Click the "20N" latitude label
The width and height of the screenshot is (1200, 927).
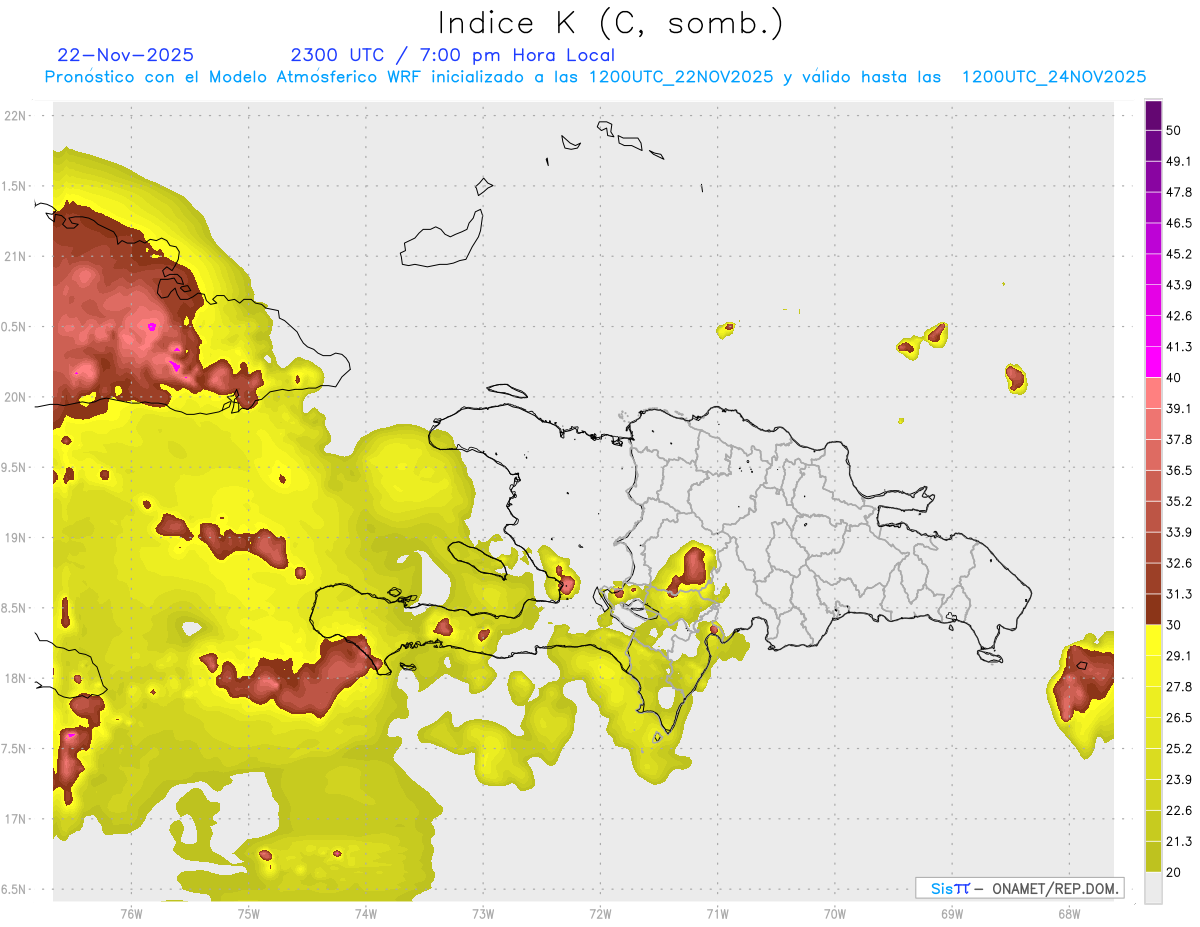(15, 397)
